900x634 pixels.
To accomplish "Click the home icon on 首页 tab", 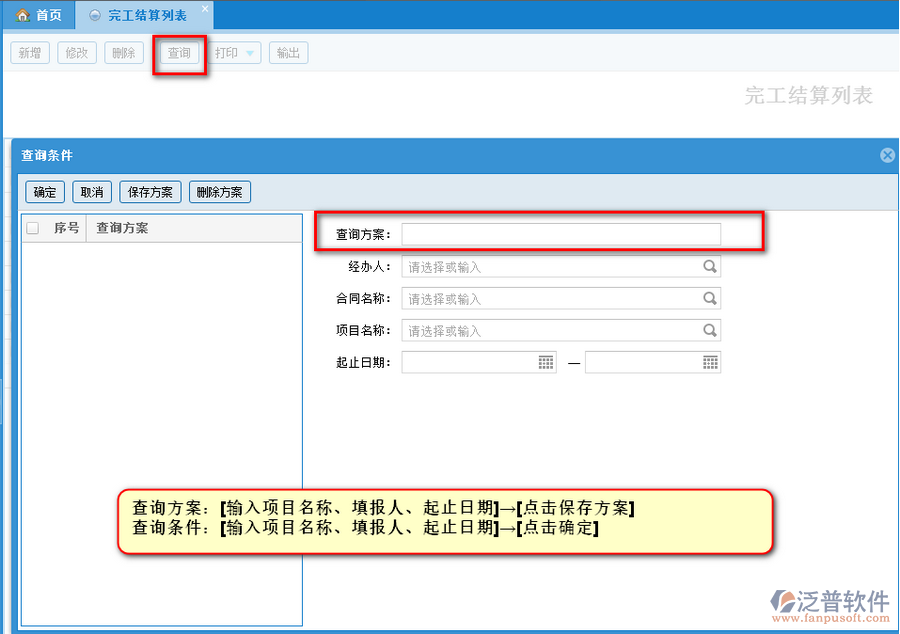I will coord(22,15).
